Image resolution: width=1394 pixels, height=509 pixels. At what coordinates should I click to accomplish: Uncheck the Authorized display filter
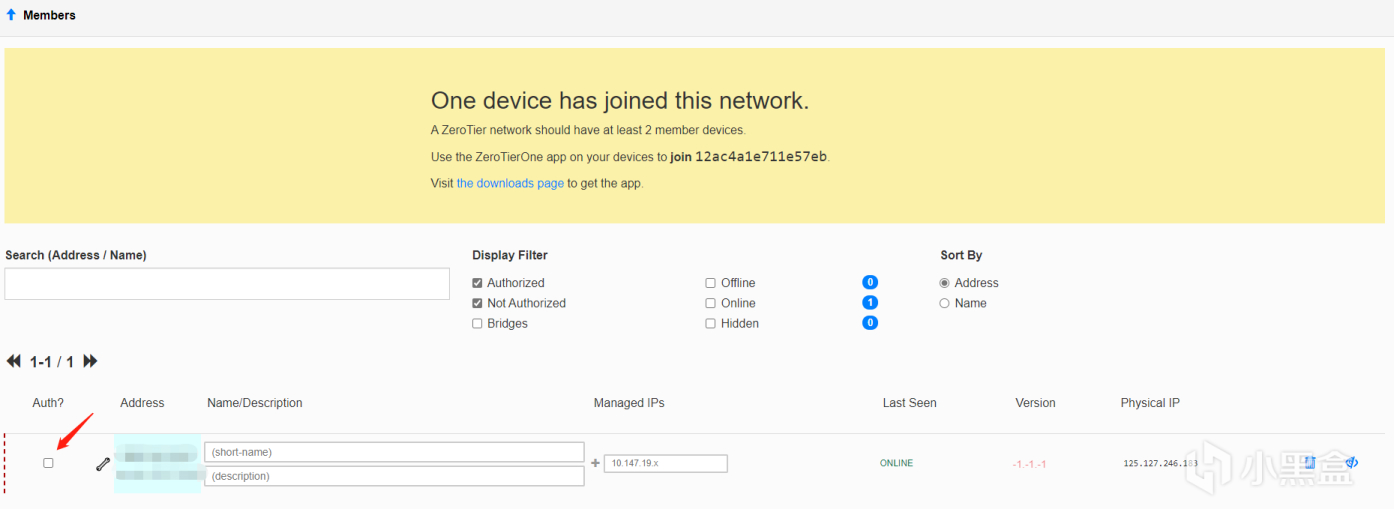pyautogui.click(x=477, y=283)
